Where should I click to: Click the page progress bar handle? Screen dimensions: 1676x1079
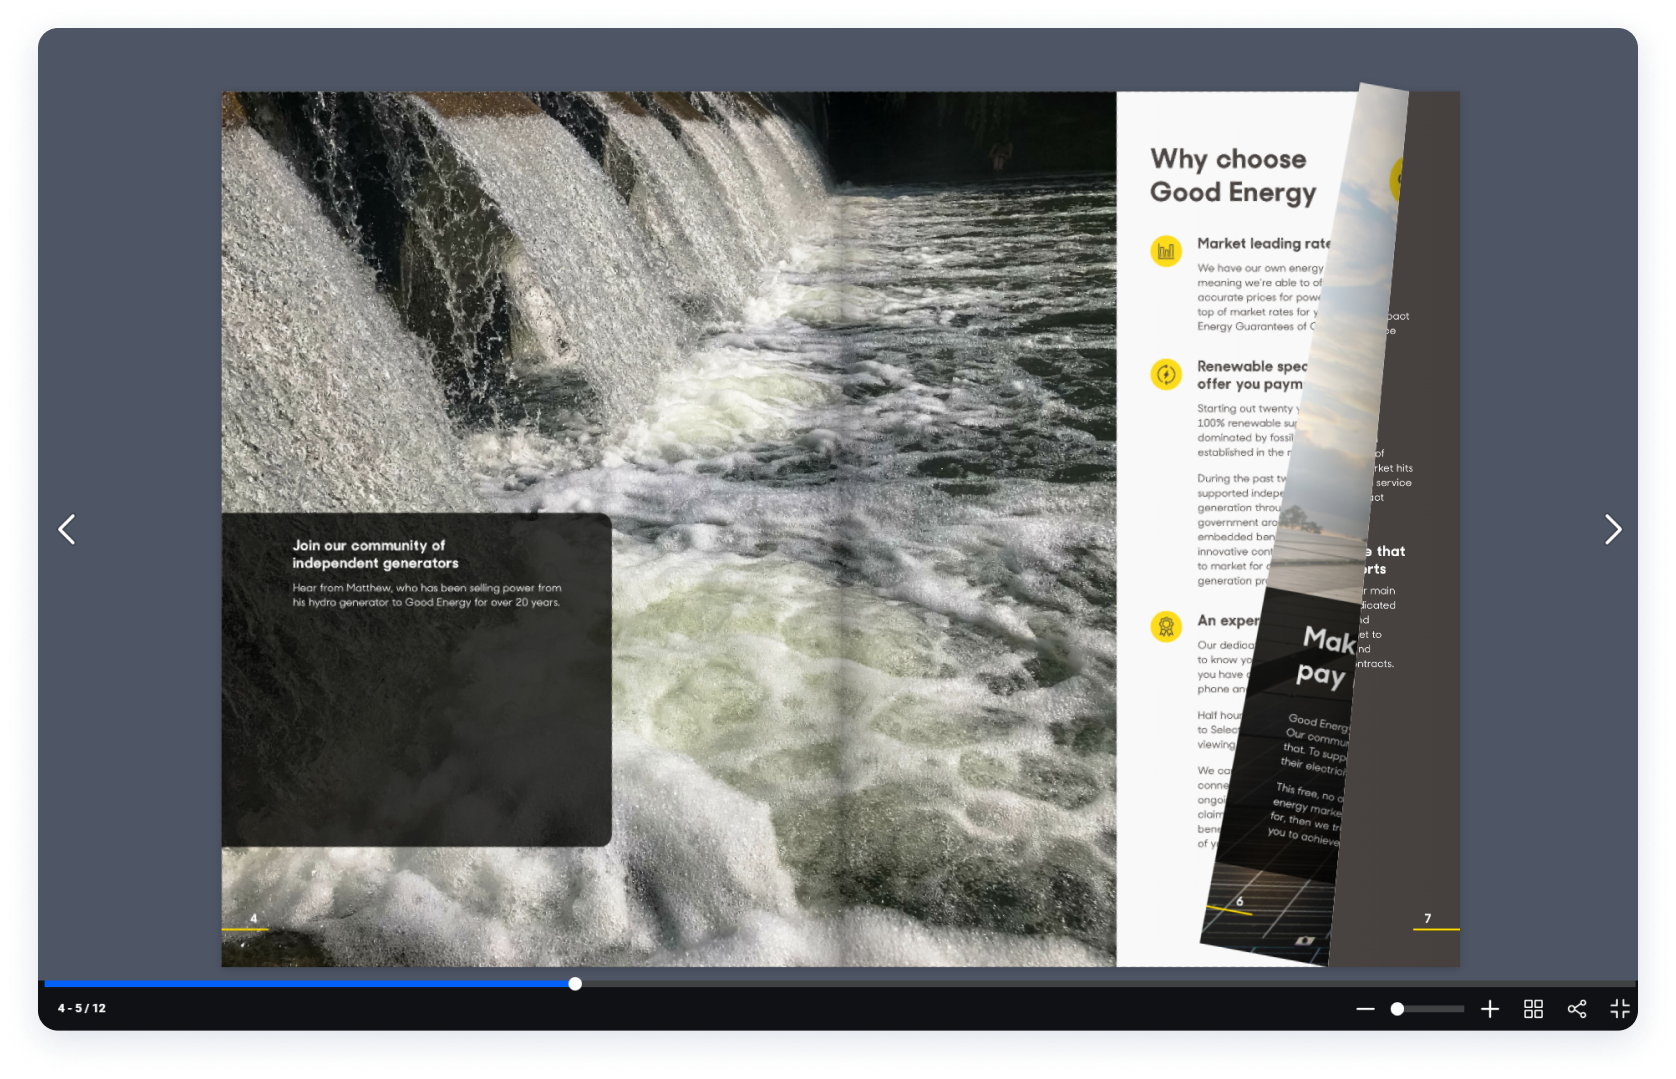575,984
